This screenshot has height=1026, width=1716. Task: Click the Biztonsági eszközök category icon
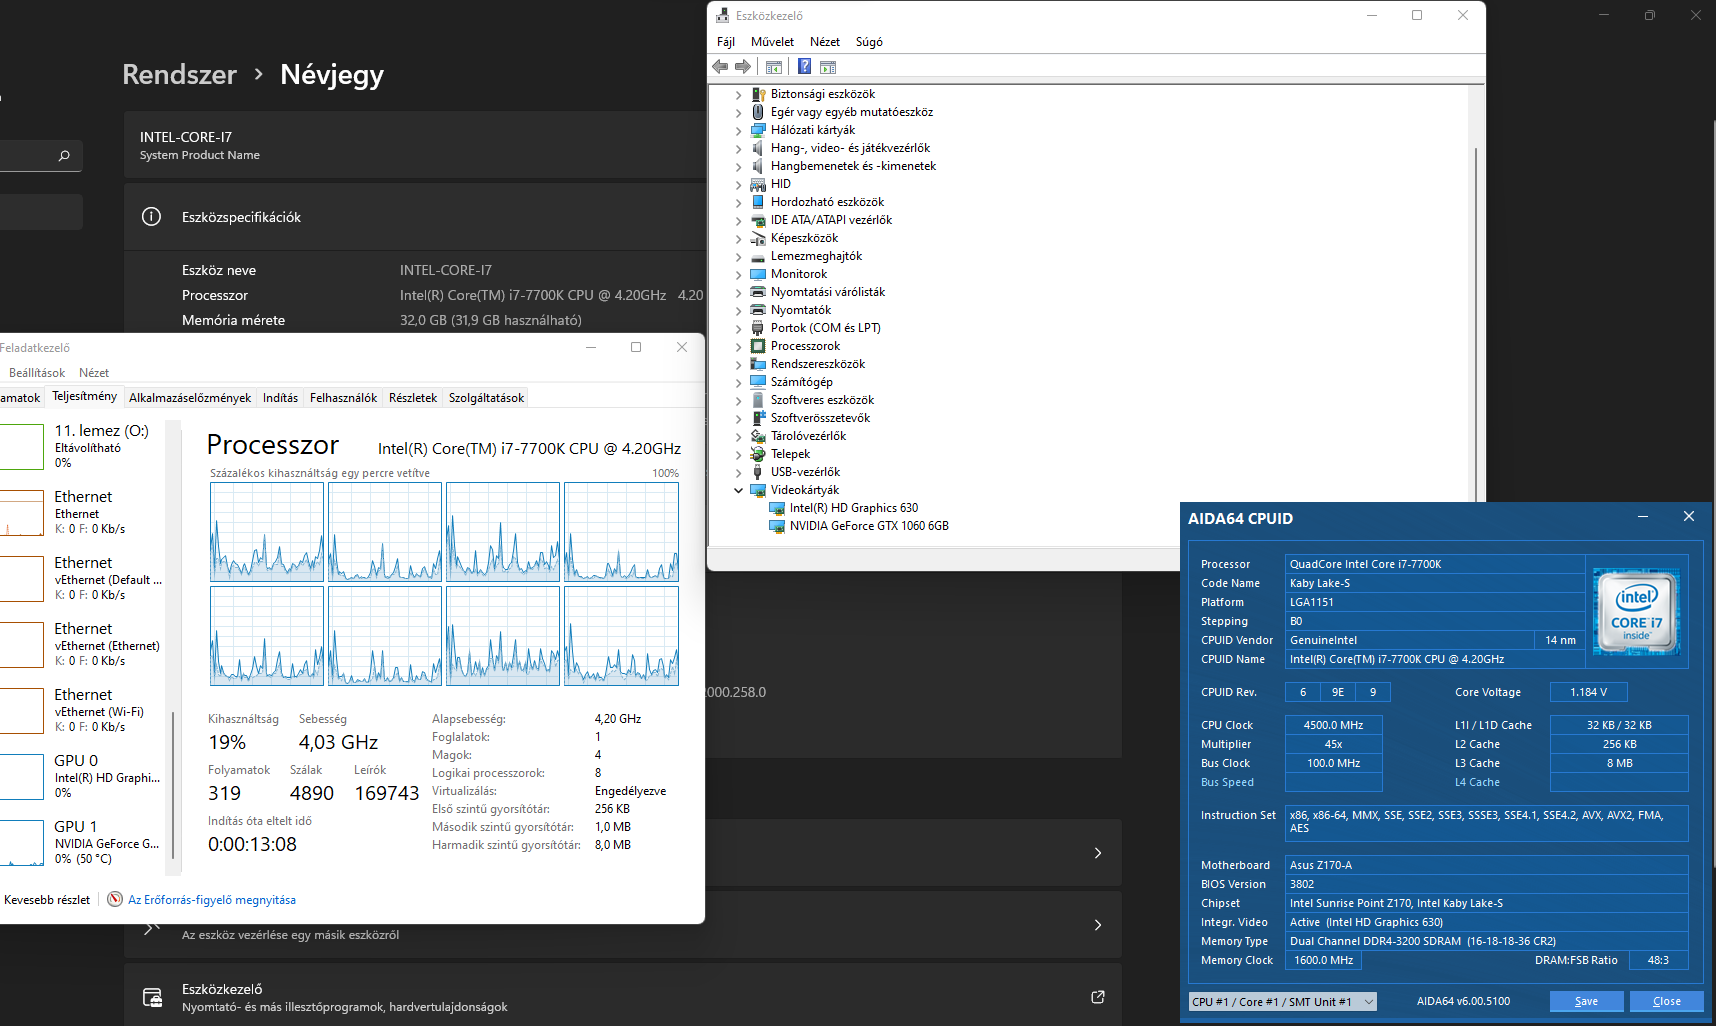coord(758,94)
